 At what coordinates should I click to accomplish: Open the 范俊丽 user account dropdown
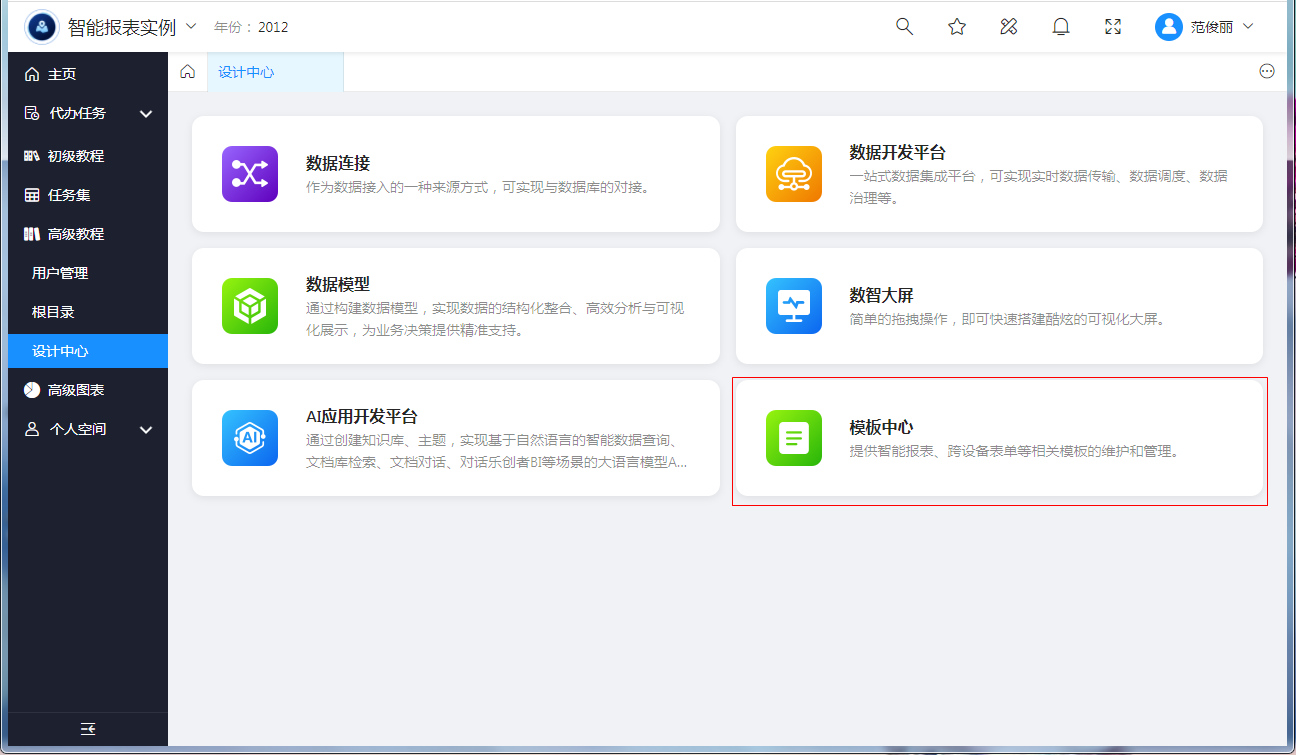(x=1205, y=27)
